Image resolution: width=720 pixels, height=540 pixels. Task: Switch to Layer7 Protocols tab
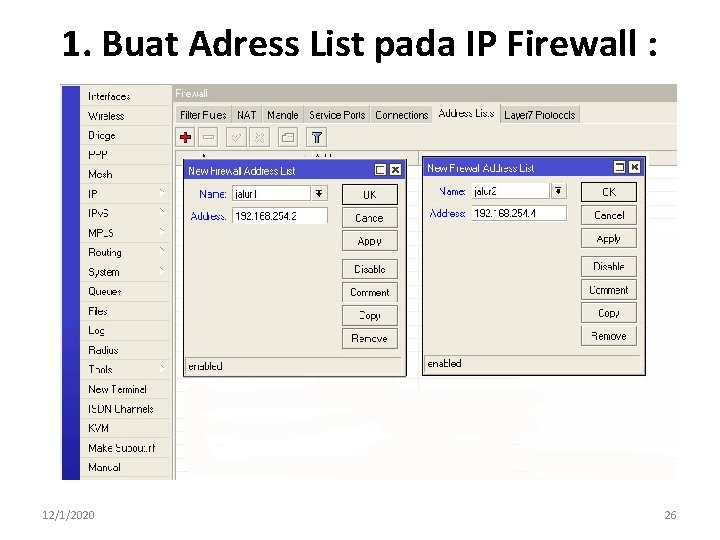[540, 115]
